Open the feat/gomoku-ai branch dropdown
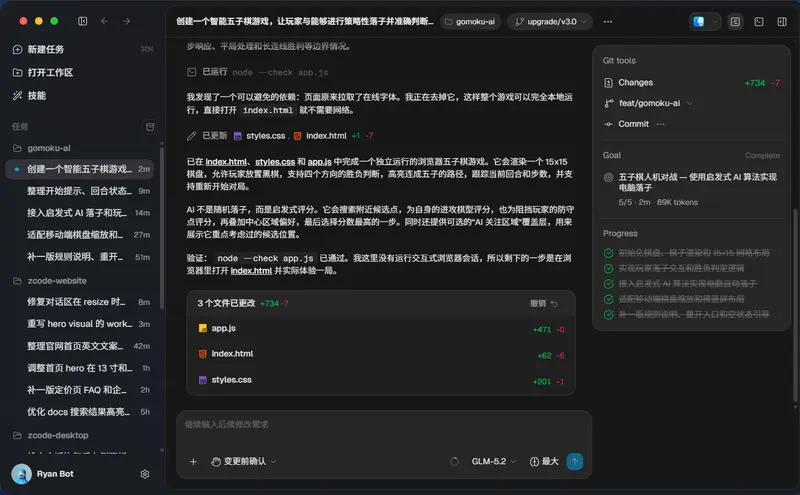This screenshot has height=495, width=800. 648,103
